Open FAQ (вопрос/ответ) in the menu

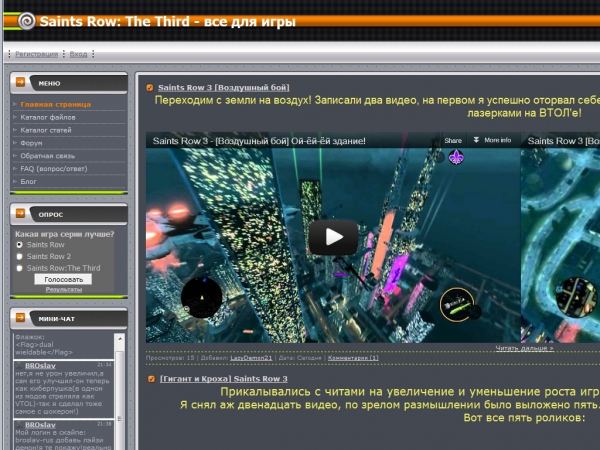(54, 169)
